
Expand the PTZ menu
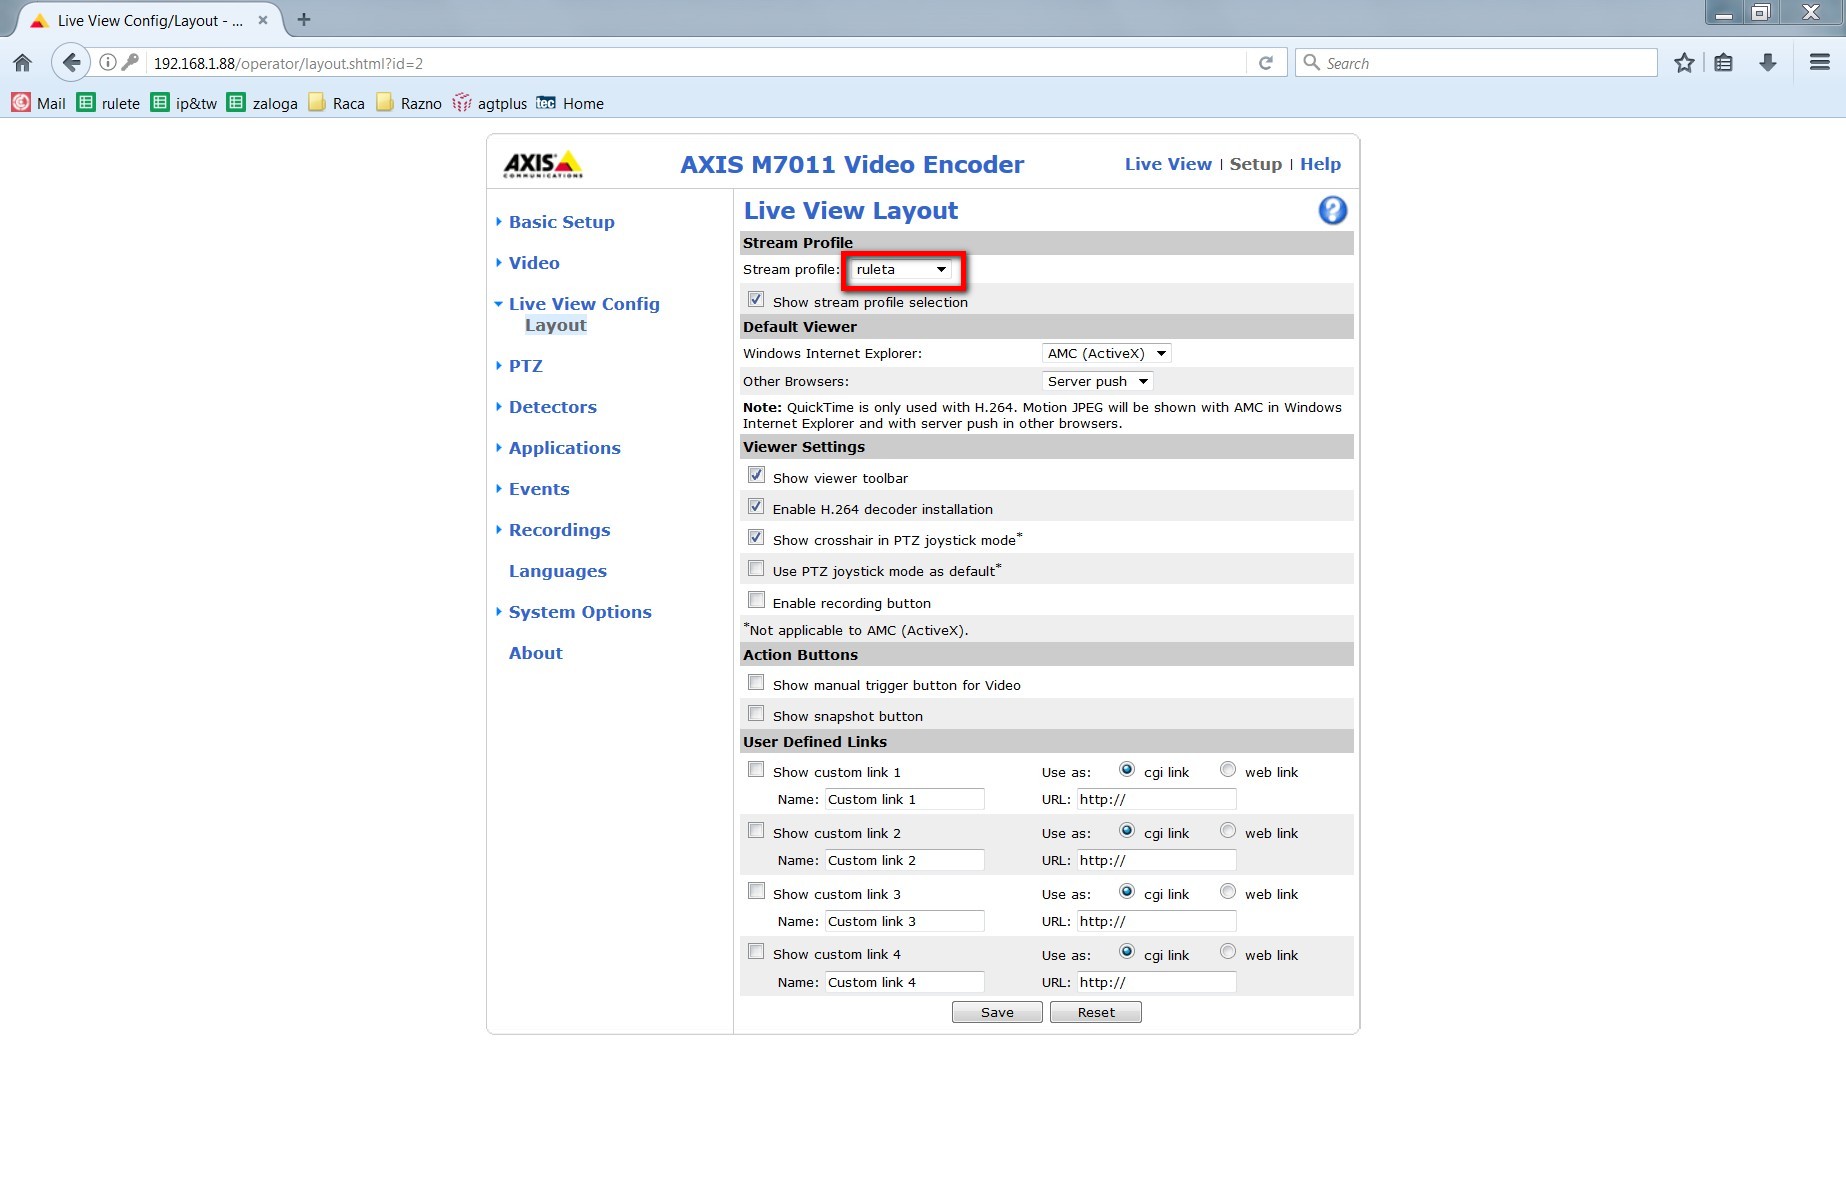(x=525, y=366)
